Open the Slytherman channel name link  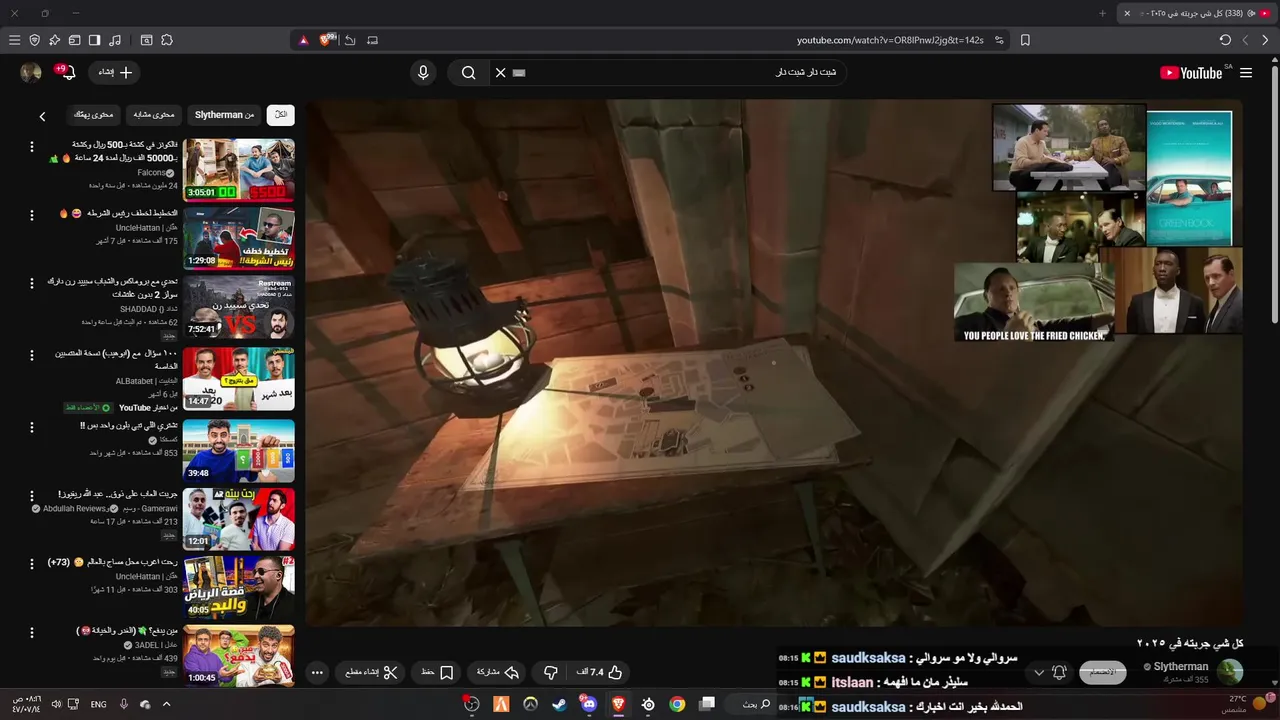[x=1181, y=666]
